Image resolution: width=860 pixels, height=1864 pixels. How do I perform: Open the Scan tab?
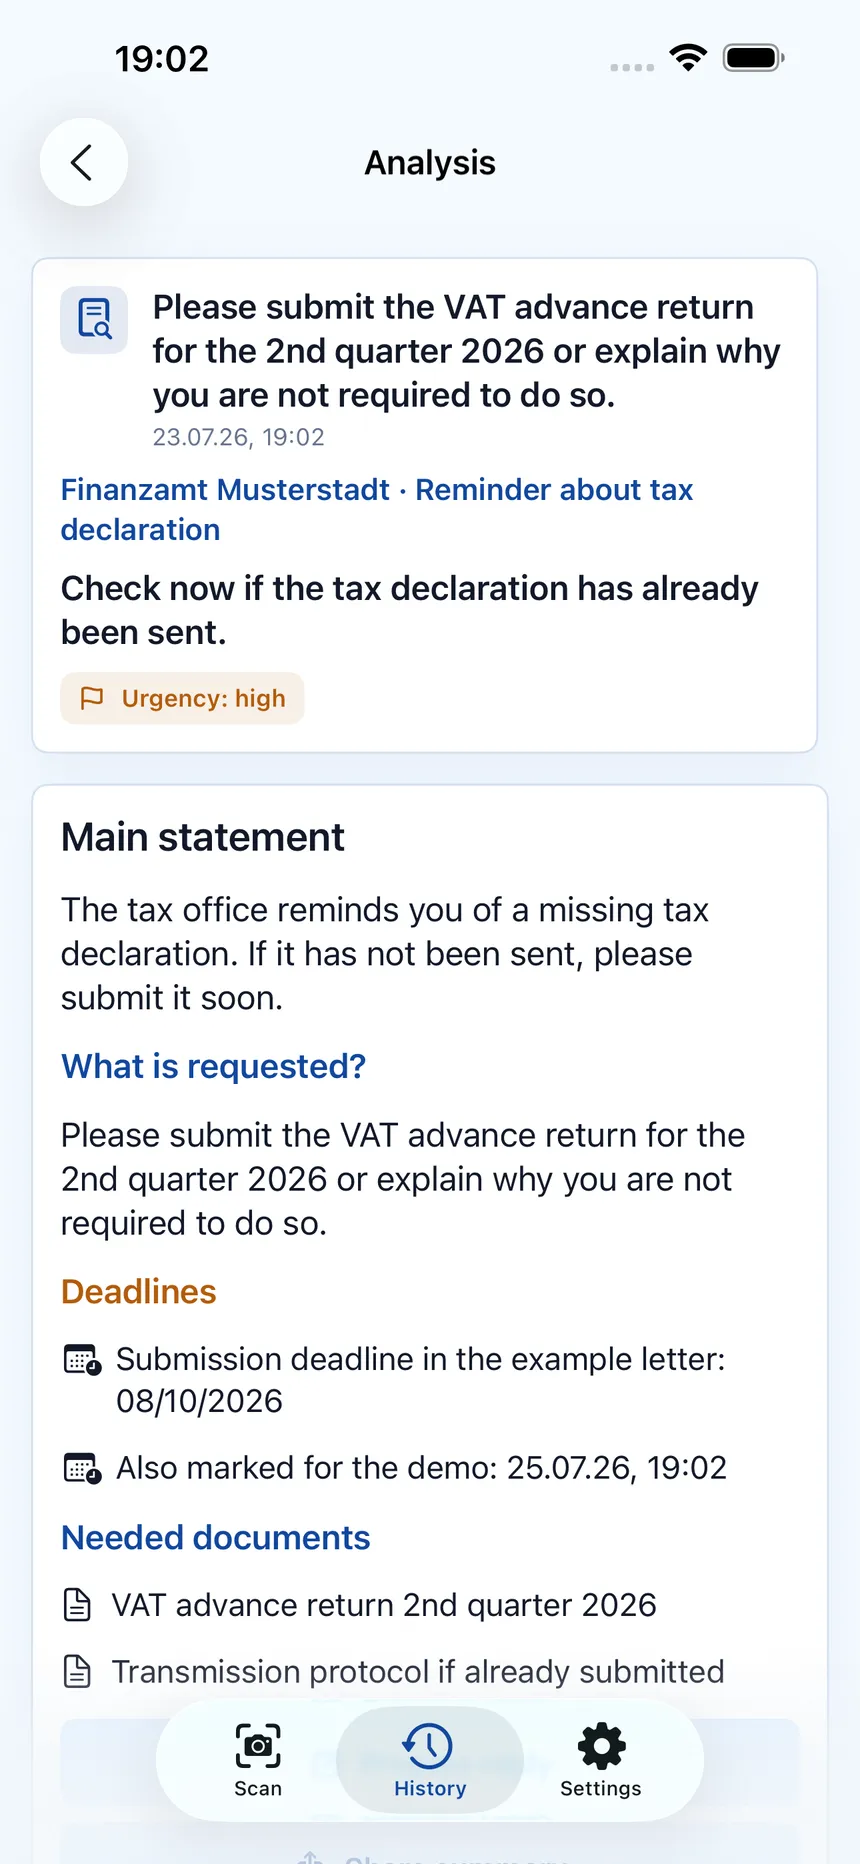point(258,1761)
